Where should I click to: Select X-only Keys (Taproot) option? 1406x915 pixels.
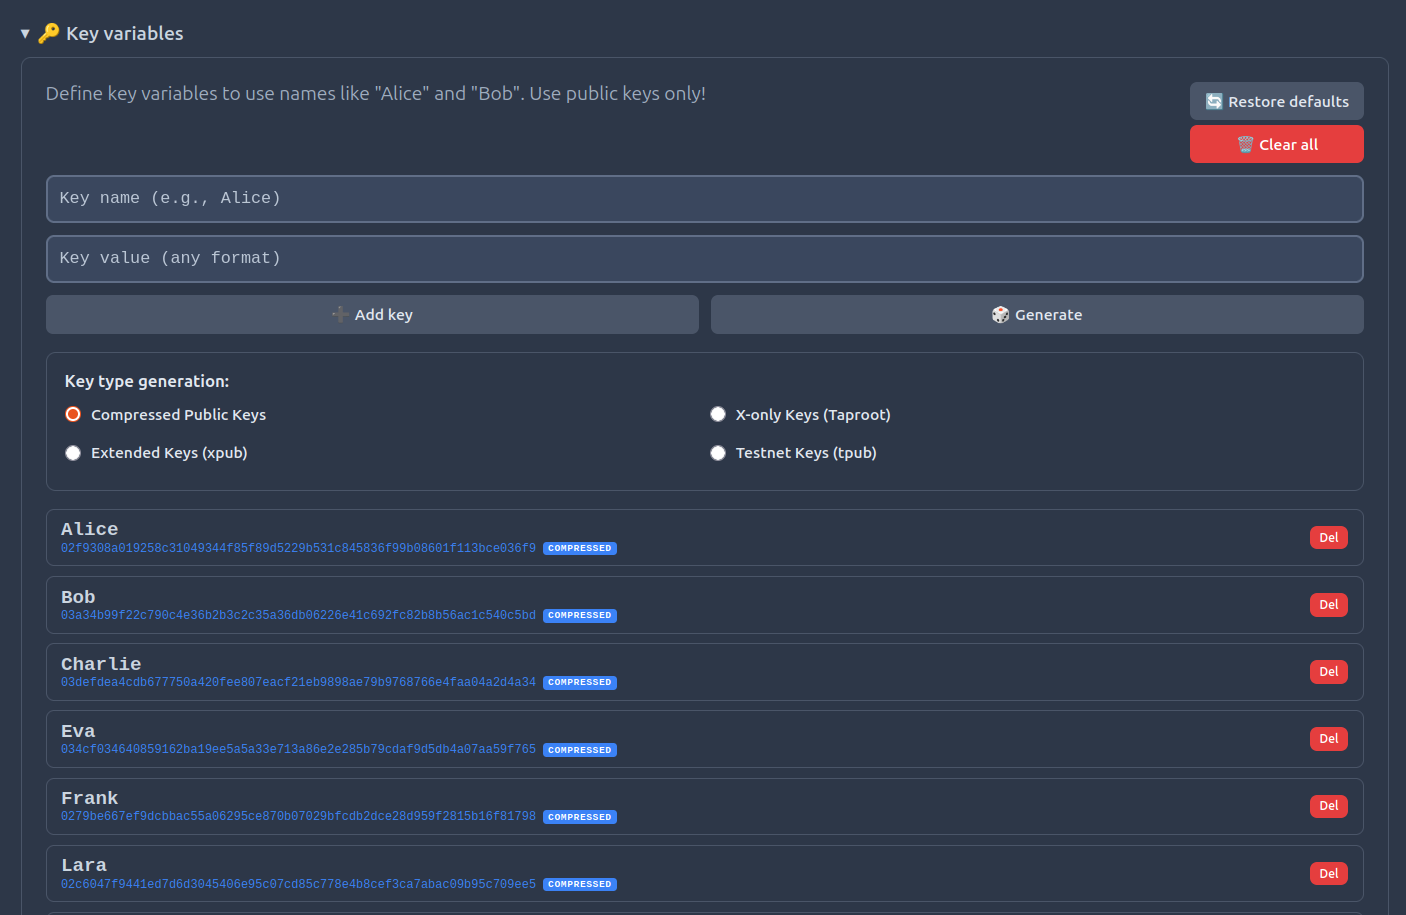click(718, 415)
